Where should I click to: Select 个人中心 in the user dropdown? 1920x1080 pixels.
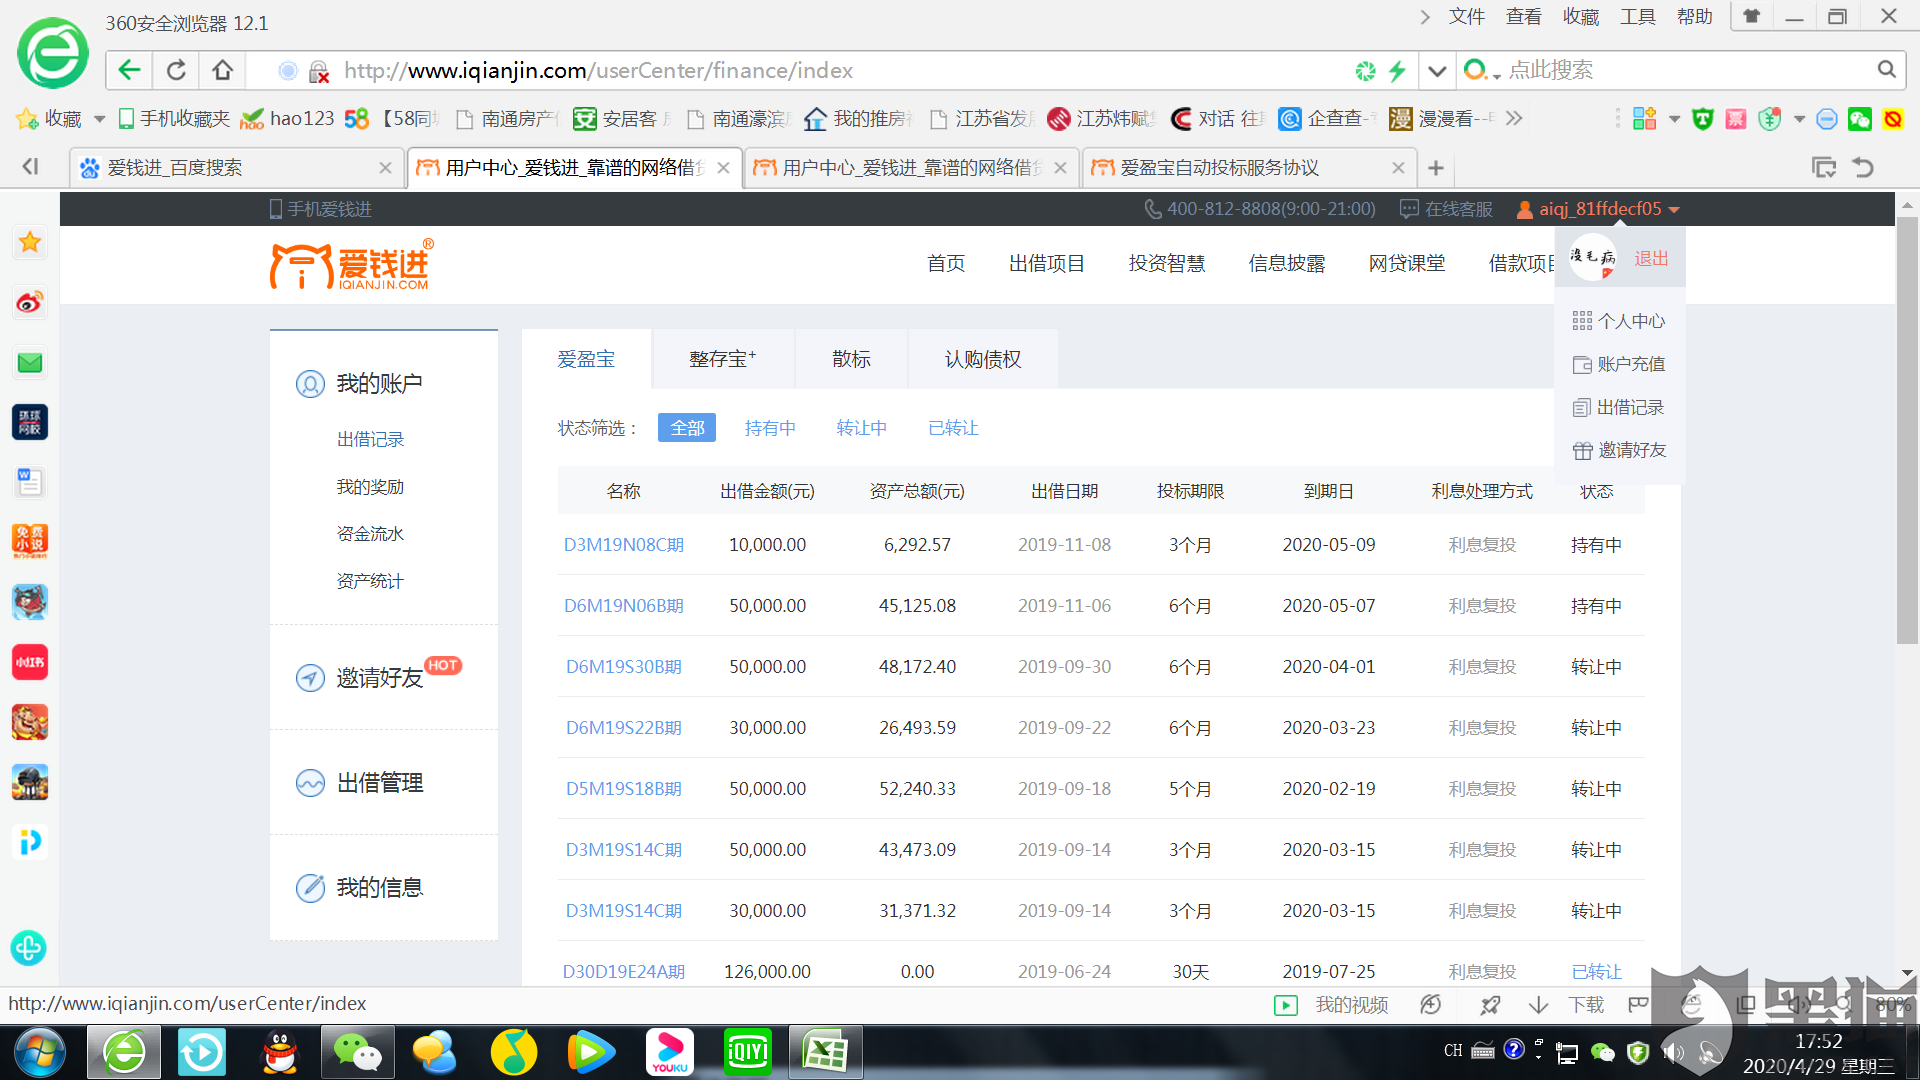tap(1619, 321)
